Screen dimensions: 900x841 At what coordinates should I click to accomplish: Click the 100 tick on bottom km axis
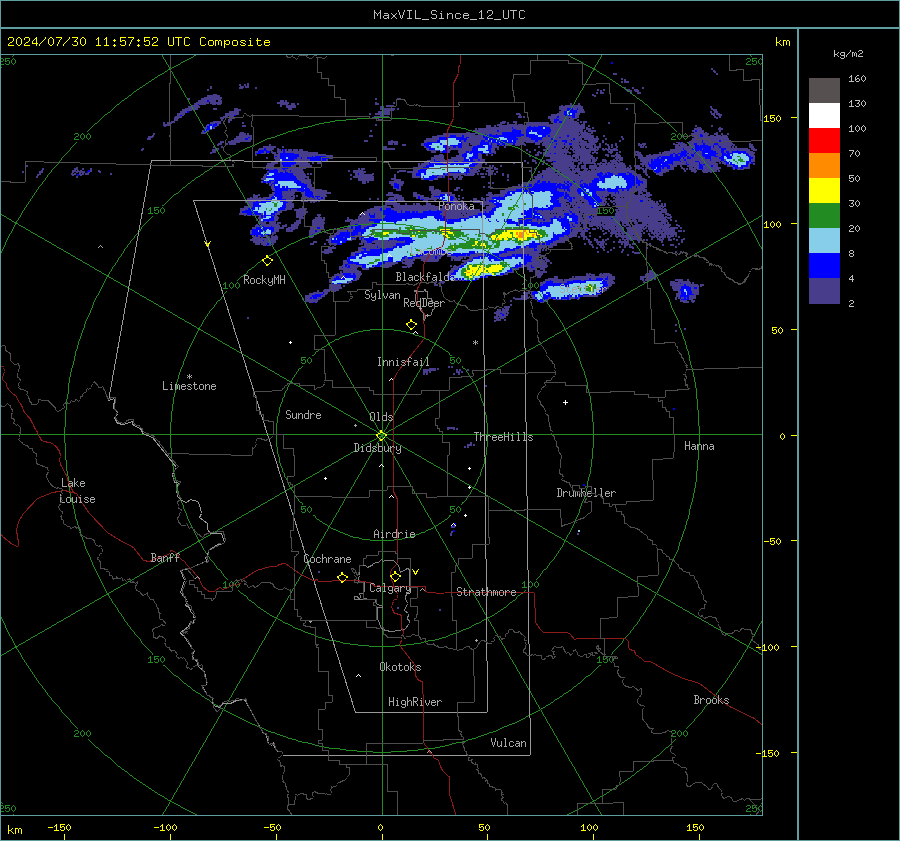pyautogui.click(x=589, y=828)
